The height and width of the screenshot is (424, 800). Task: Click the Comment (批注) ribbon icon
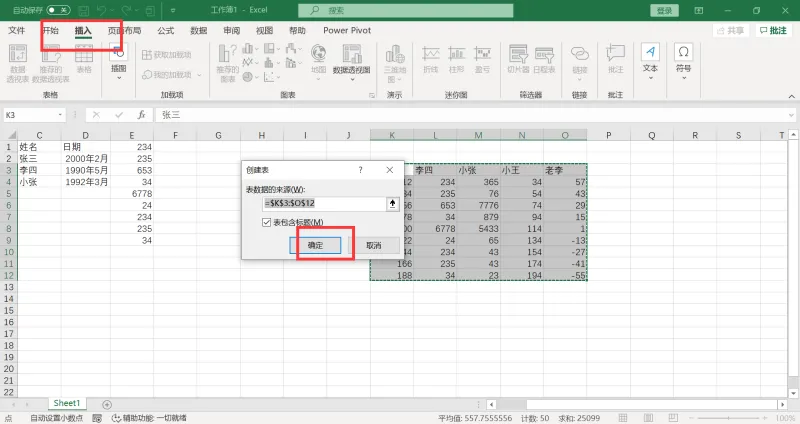click(615, 59)
